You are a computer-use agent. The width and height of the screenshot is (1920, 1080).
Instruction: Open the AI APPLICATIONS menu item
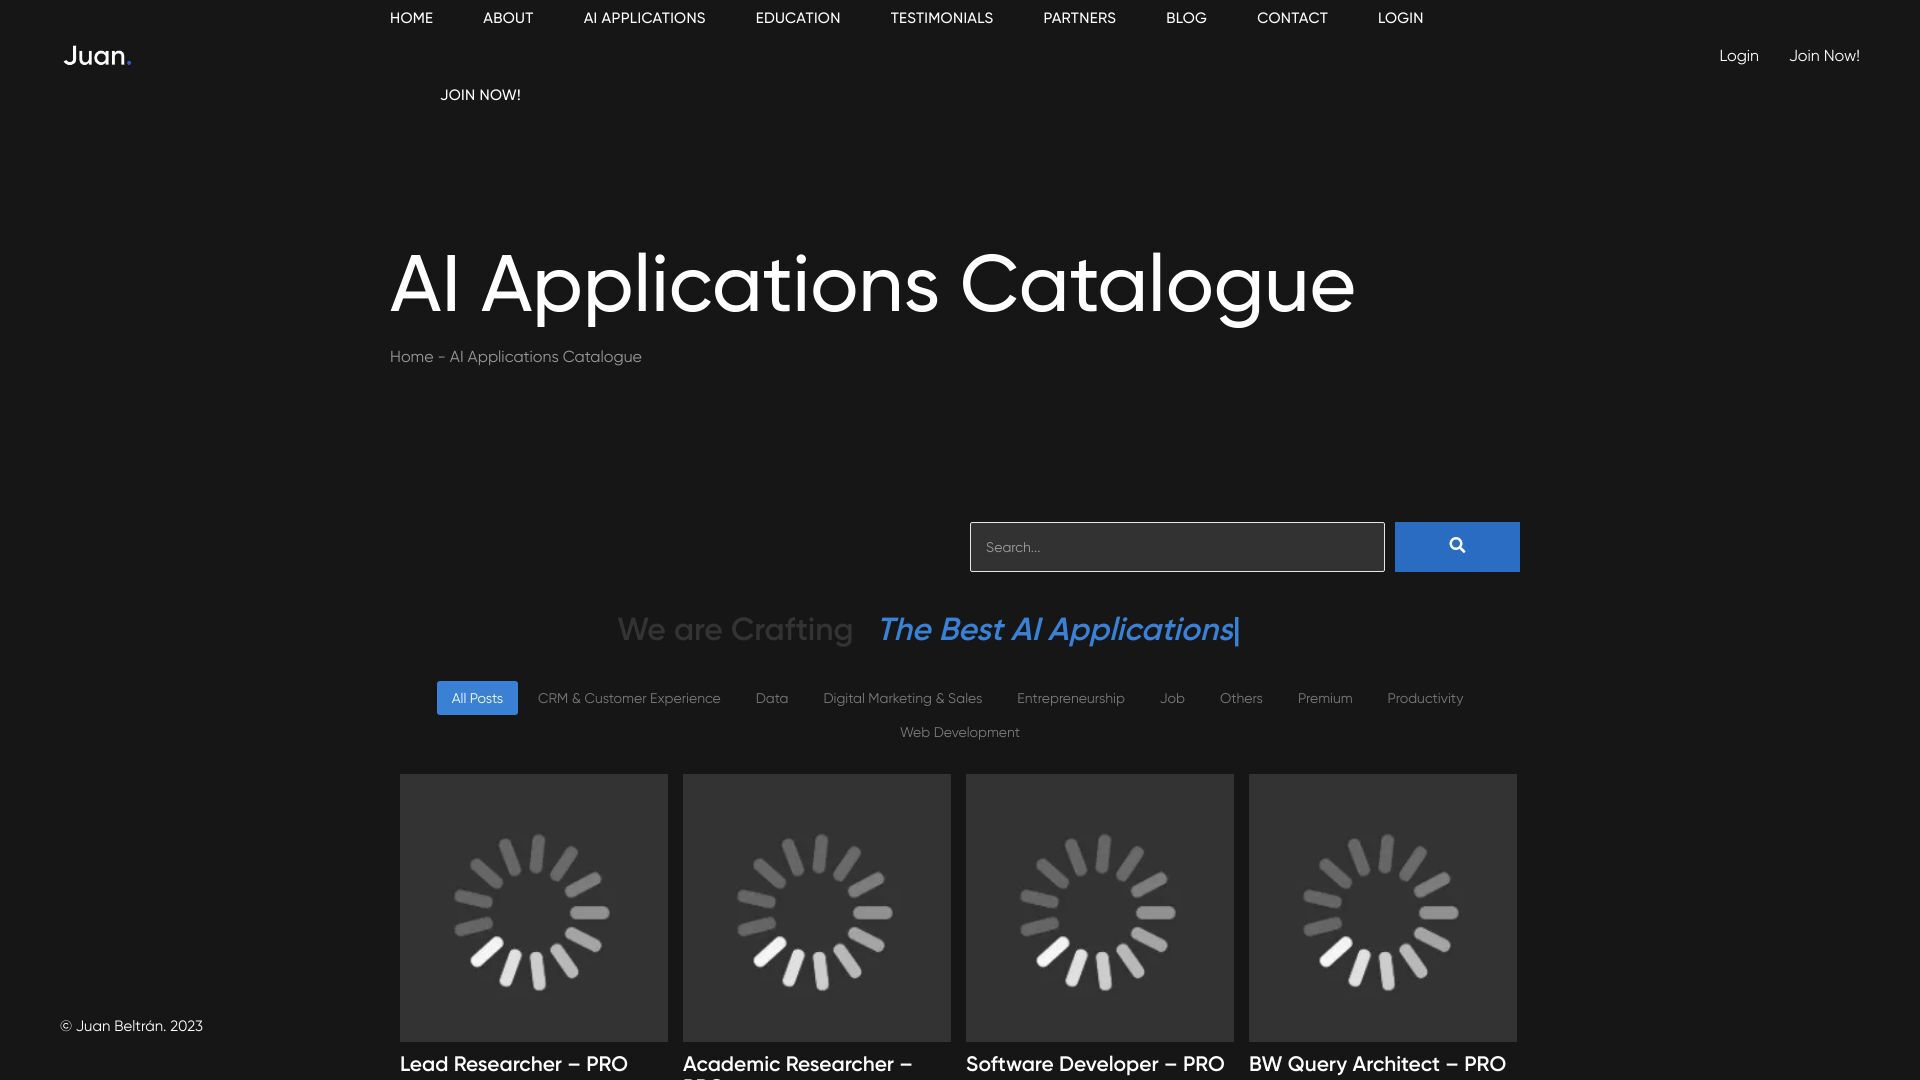coord(644,17)
